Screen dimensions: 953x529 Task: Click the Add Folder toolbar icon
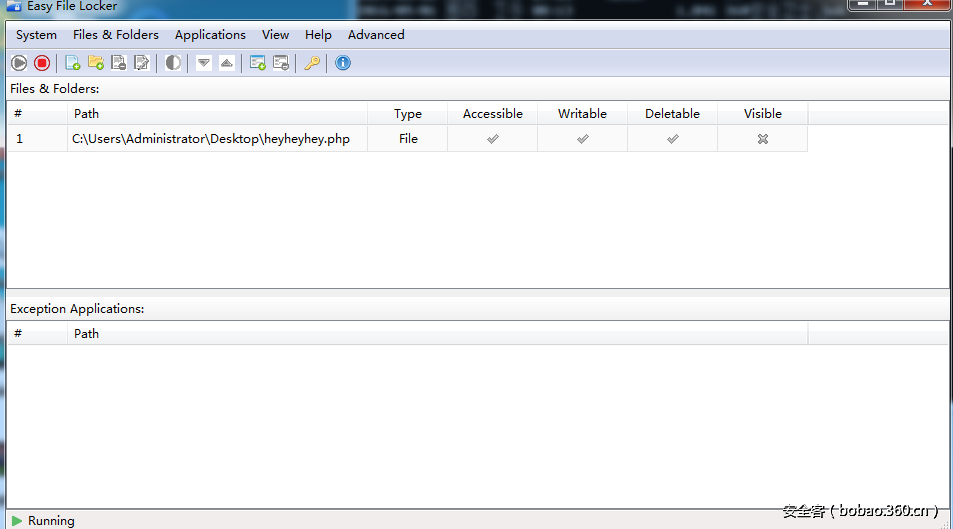point(95,63)
